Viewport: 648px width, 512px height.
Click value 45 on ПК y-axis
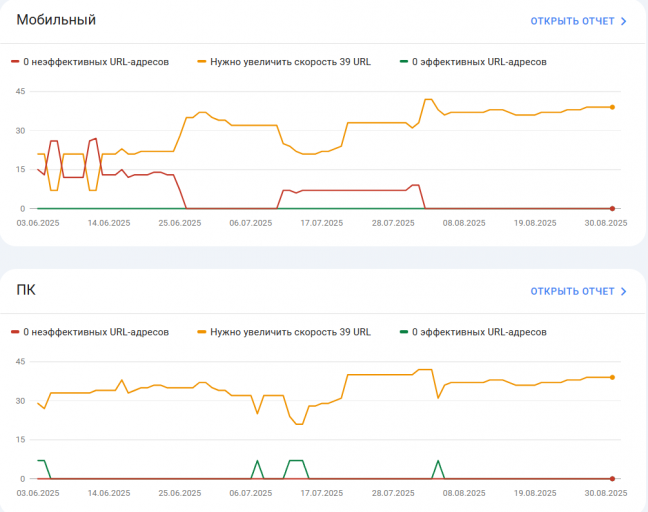[21, 362]
